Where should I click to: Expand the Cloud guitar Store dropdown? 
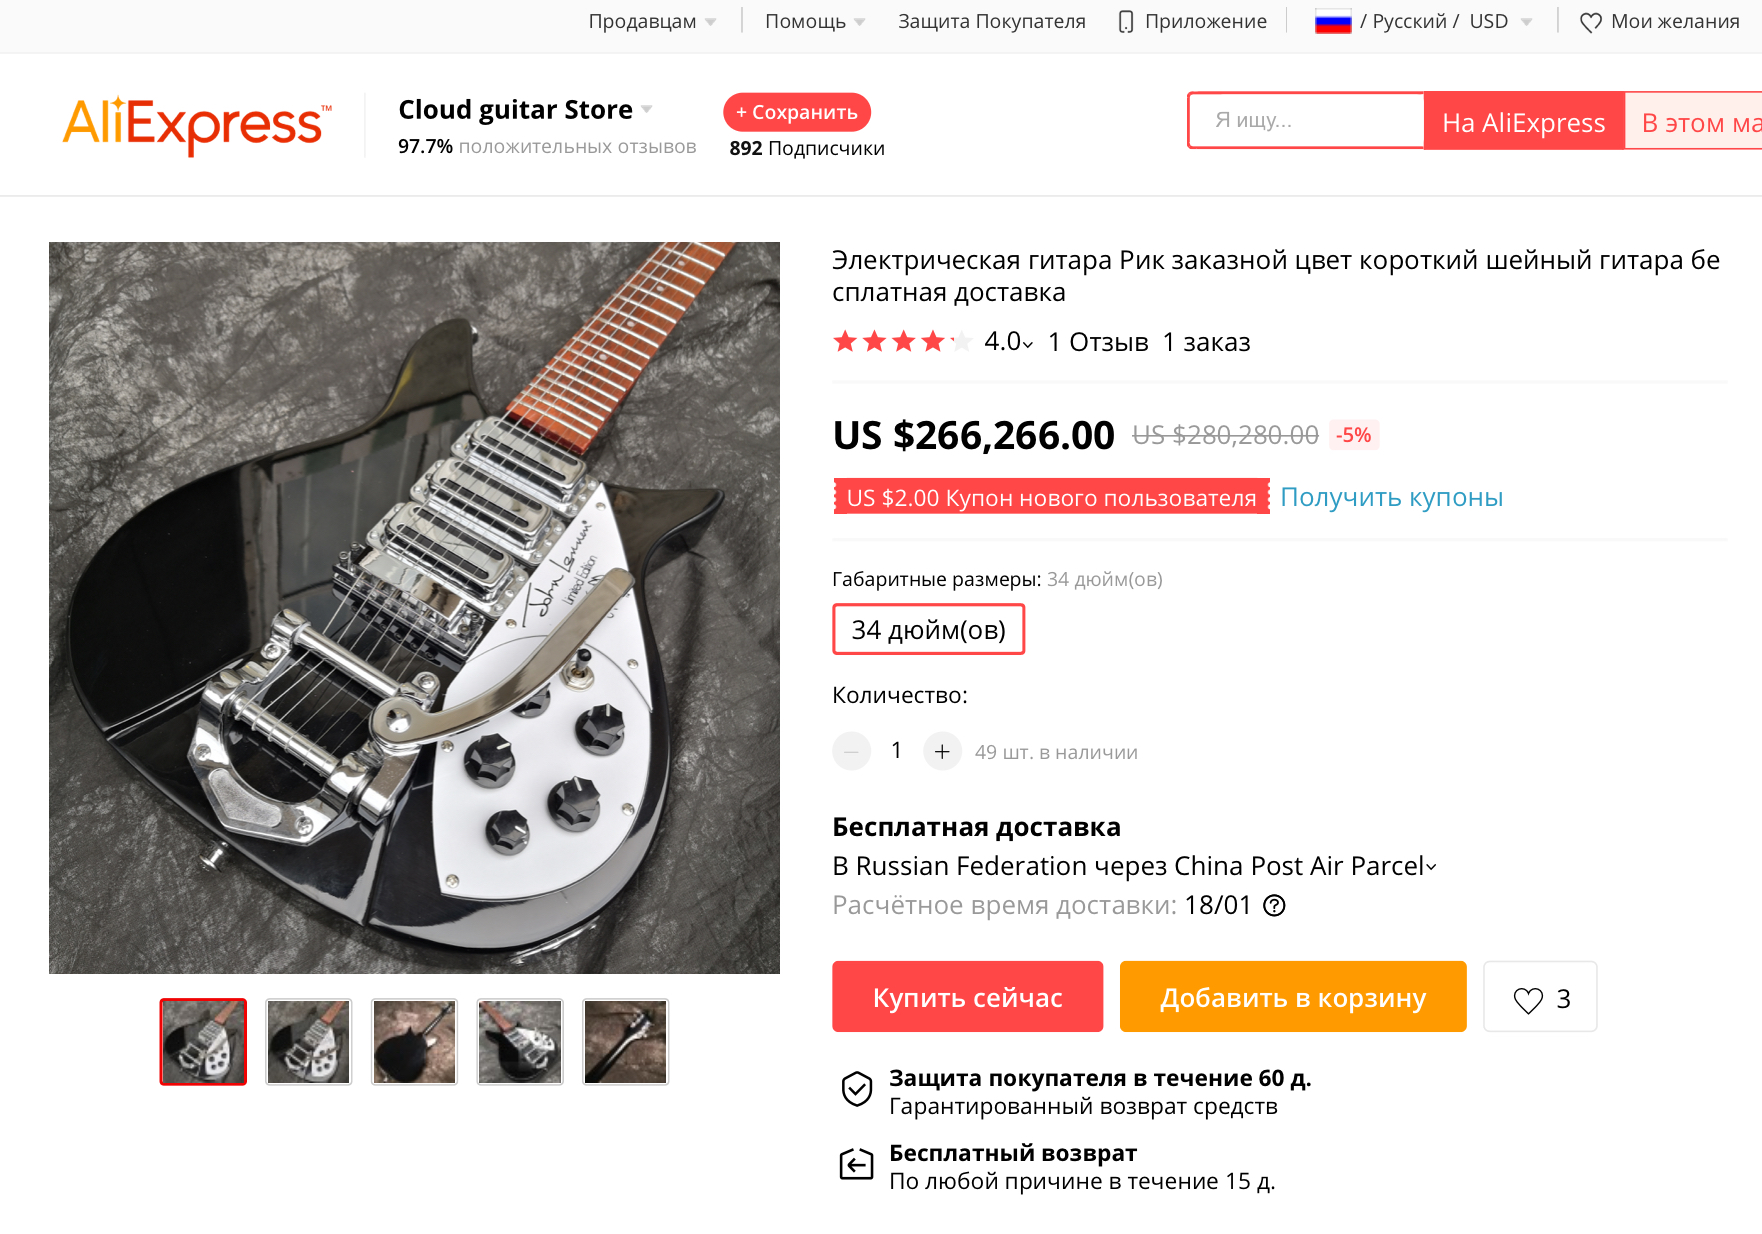tap(647, 110)
